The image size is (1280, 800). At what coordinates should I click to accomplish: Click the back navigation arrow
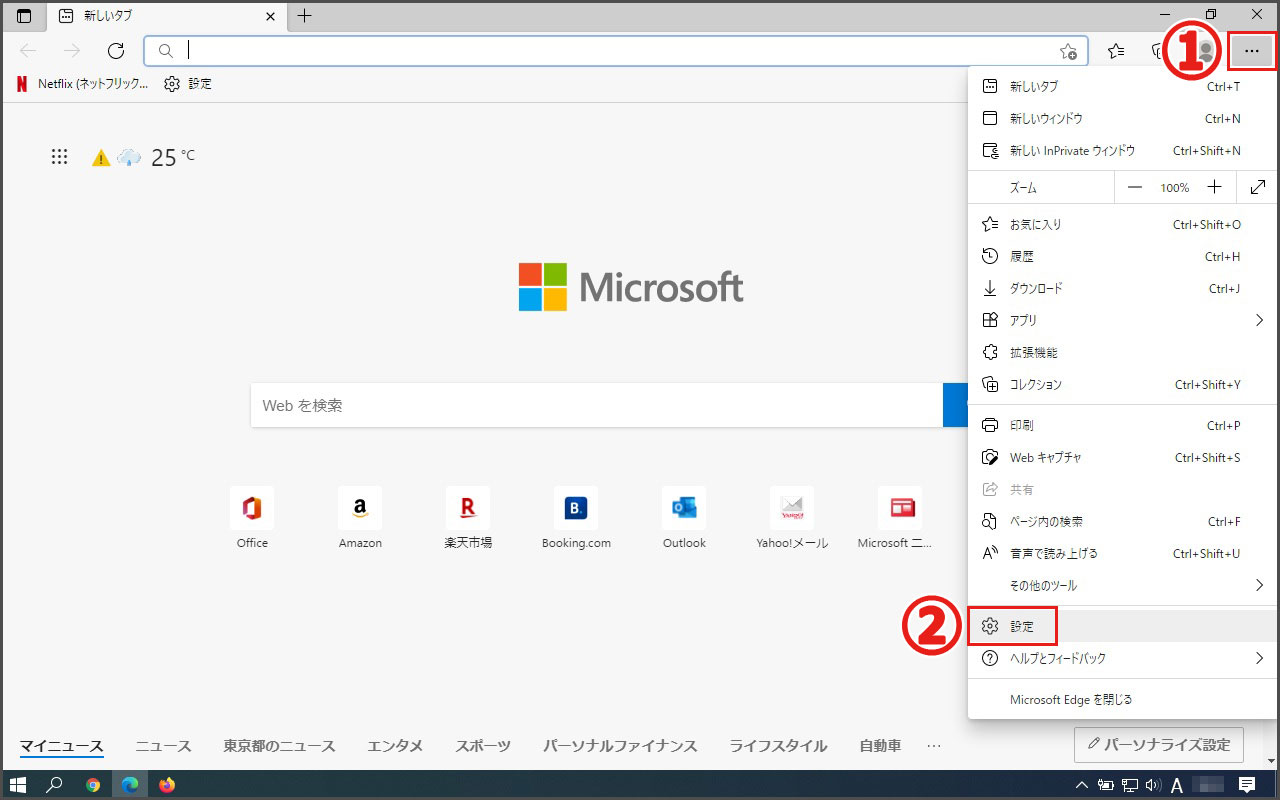point(28,50)
